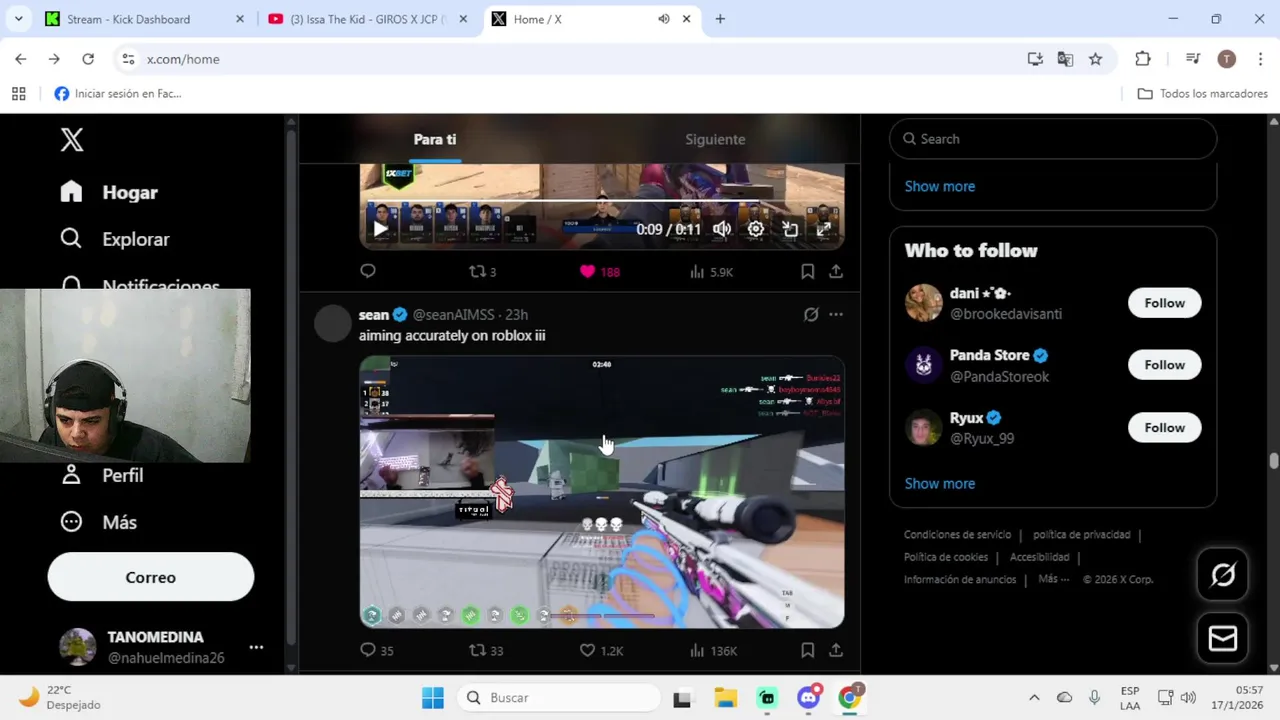Follow dani @brookedavisanti

coord(1164,303)
